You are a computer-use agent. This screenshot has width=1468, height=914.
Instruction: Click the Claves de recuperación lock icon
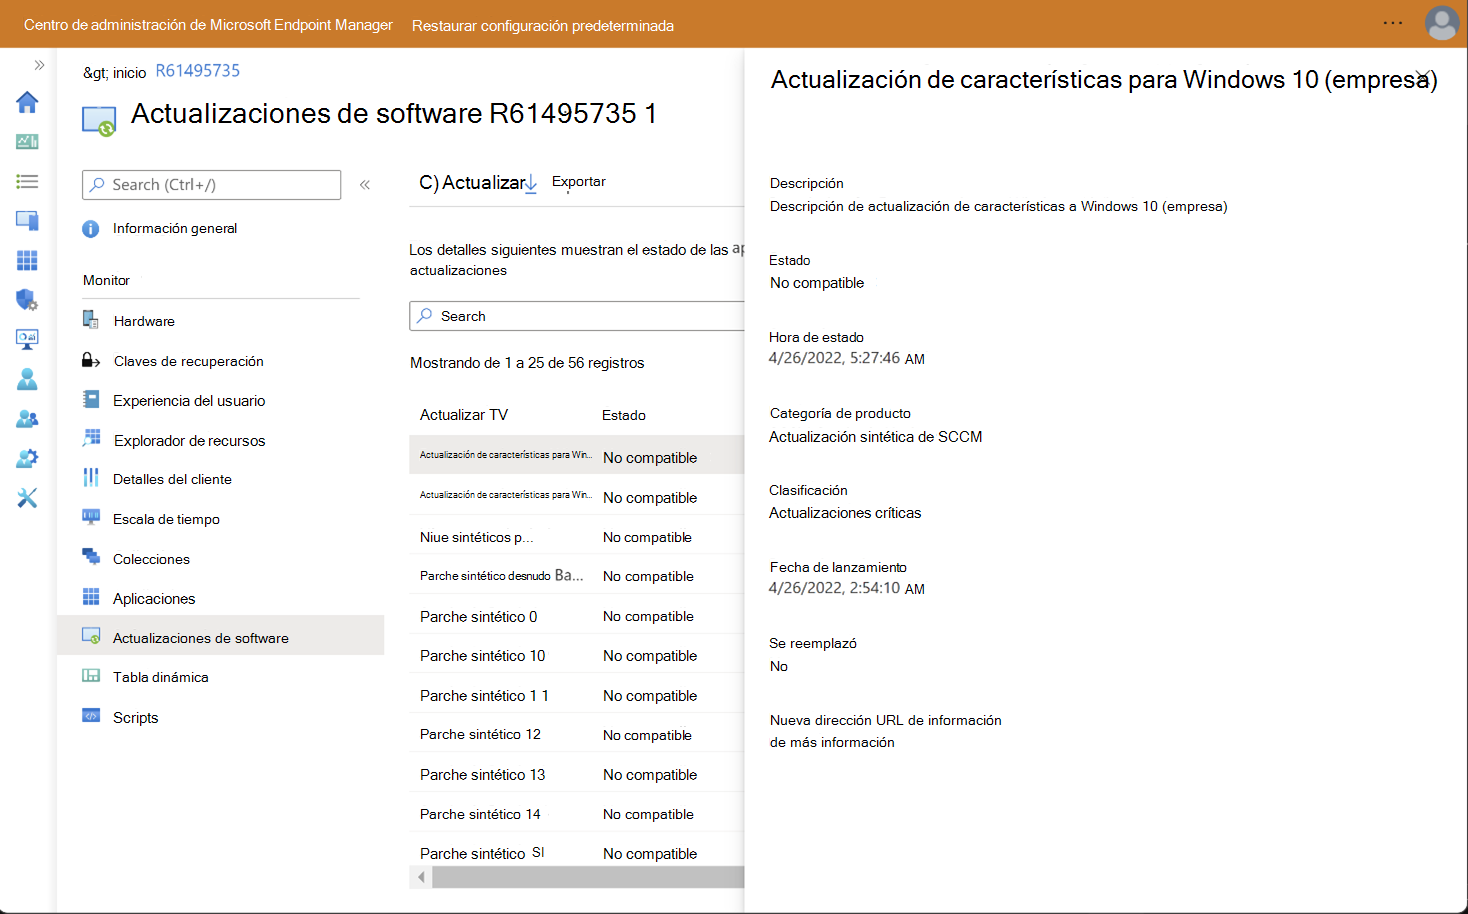click(x=91, y=360)
